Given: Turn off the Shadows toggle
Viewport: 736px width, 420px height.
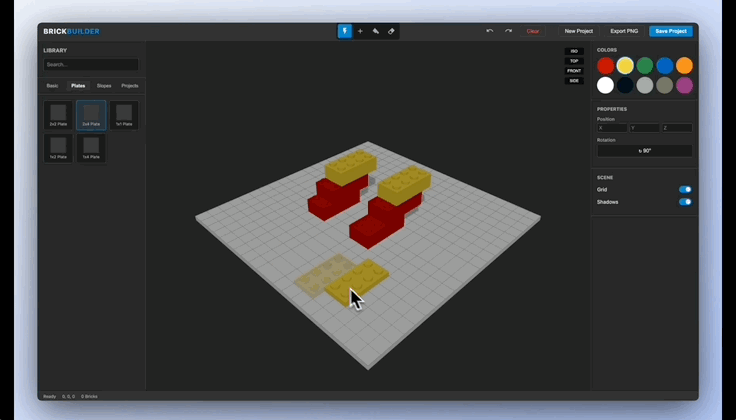Looking at the screenshot, I should click(685, 202).
